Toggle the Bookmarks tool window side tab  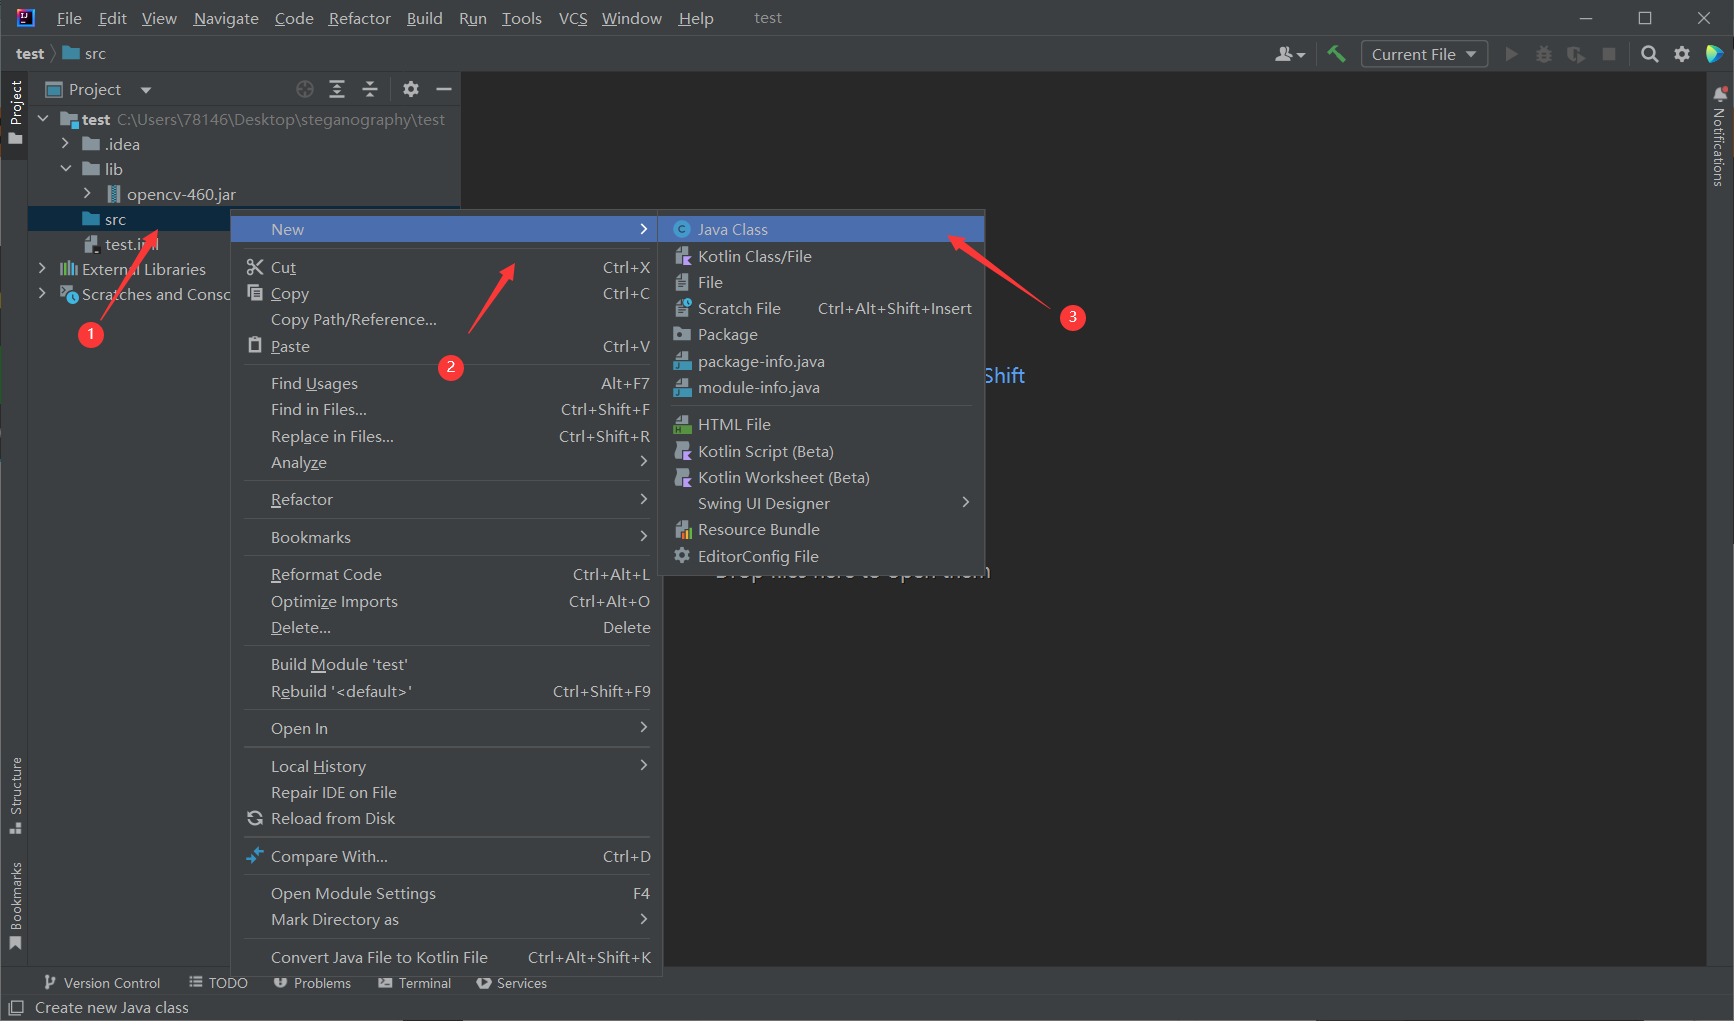[16, 906]
